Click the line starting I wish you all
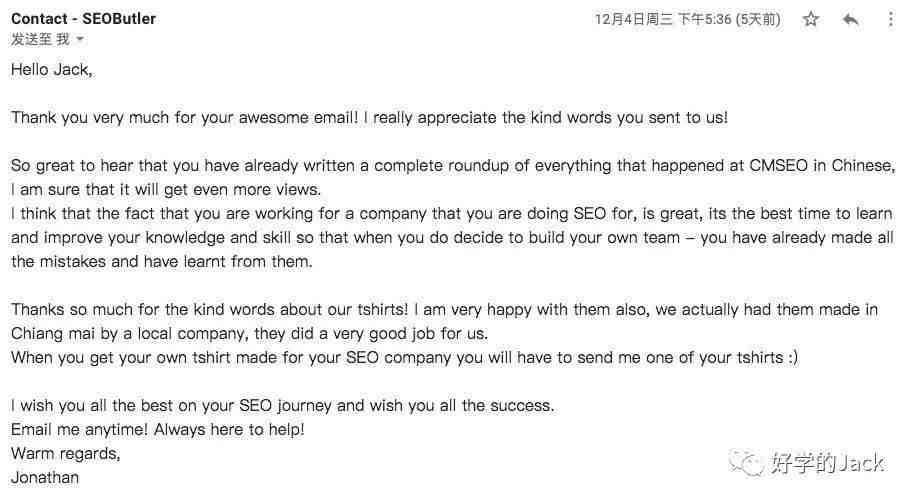The height and width of the screenshot is (503, 913). tap(282, 406)
